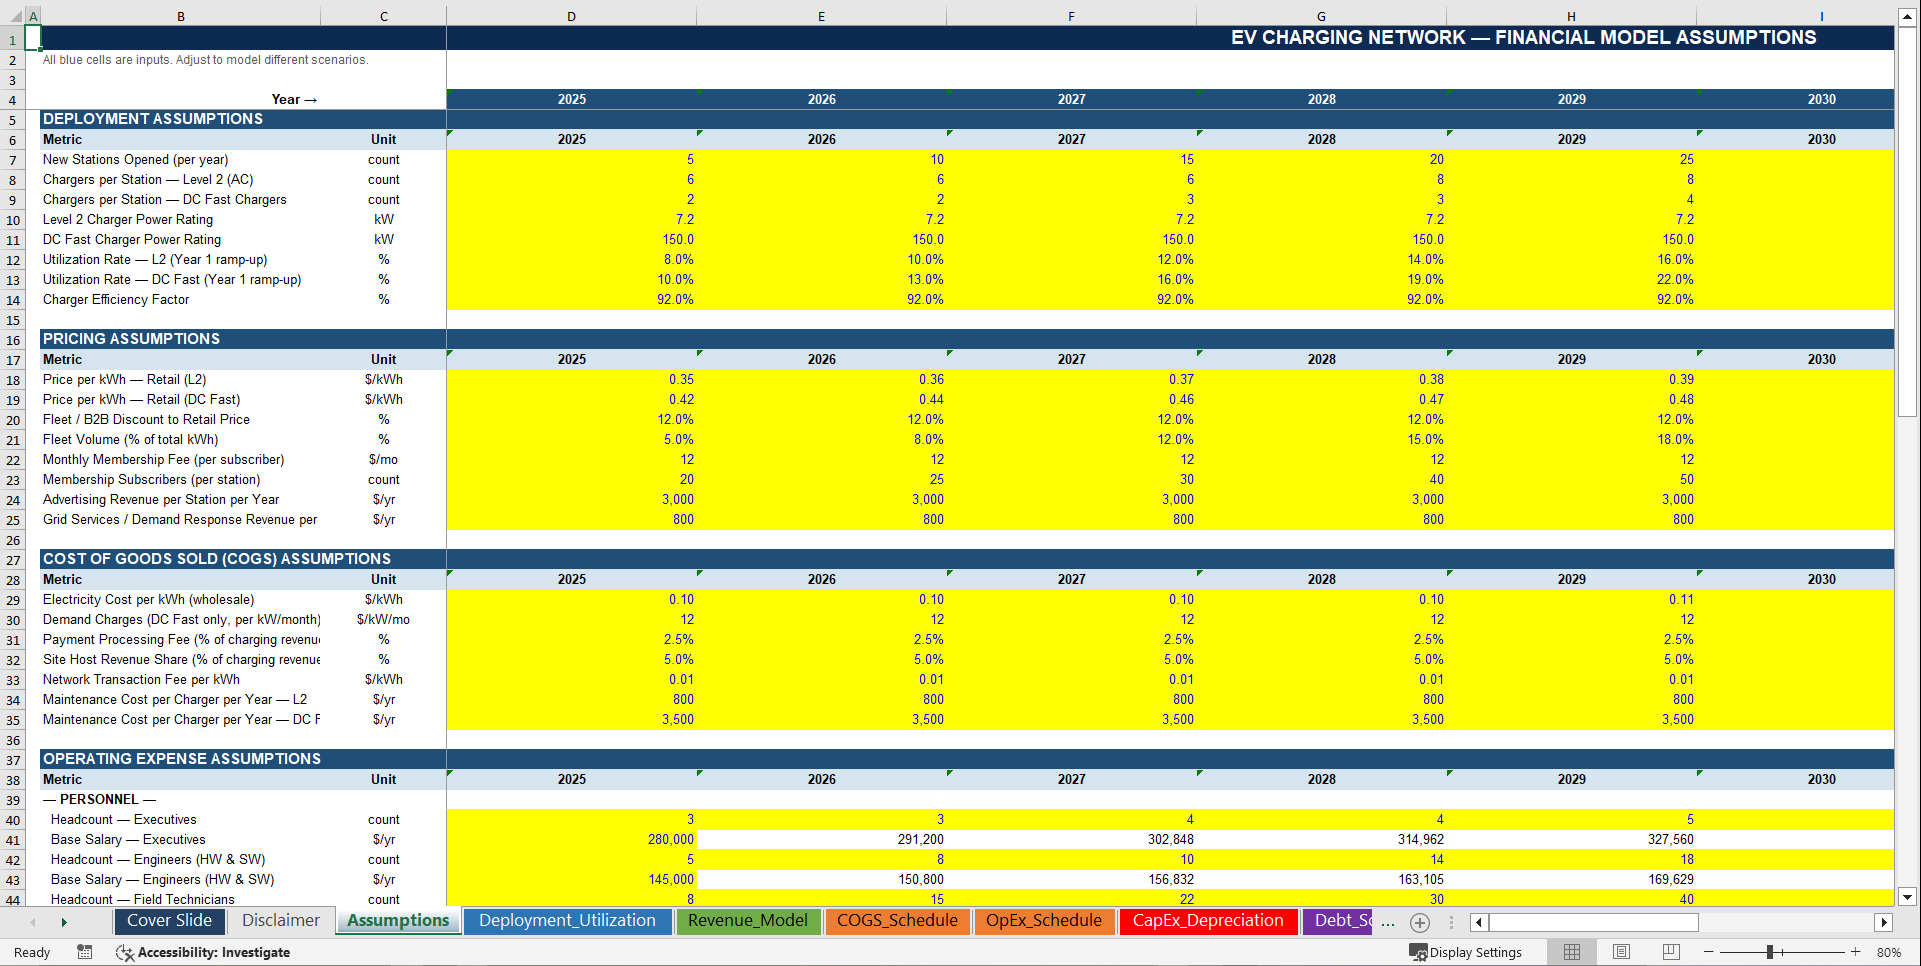Image resolution: width=1921 pixels, height=966 pixels.
Task: Select the COGS_Schedule tab
Action: click(897, 921)
